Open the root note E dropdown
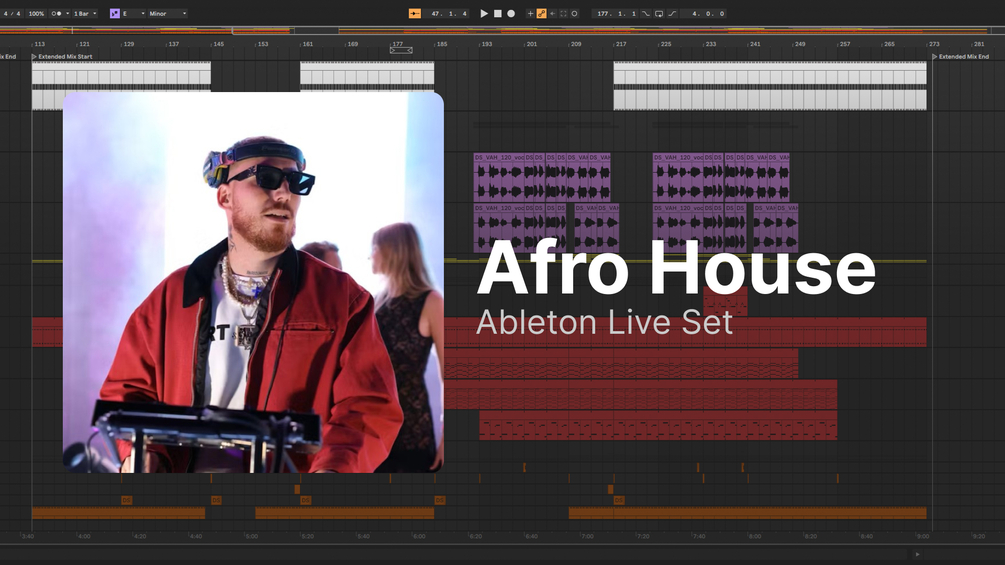1005x565 pixels. point(134,13)
